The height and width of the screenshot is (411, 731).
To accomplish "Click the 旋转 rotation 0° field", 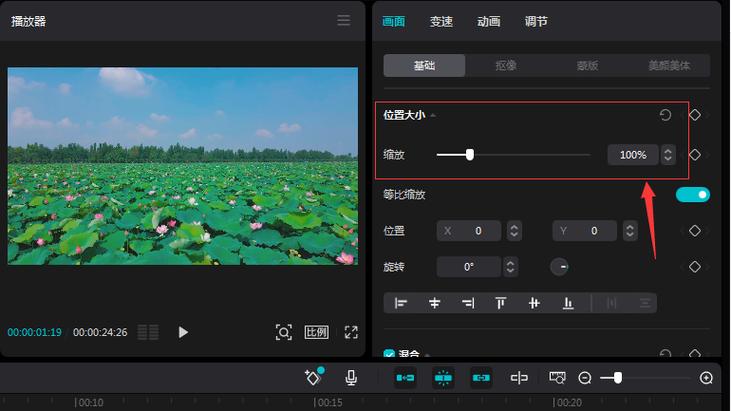I will tap(469, 267).
